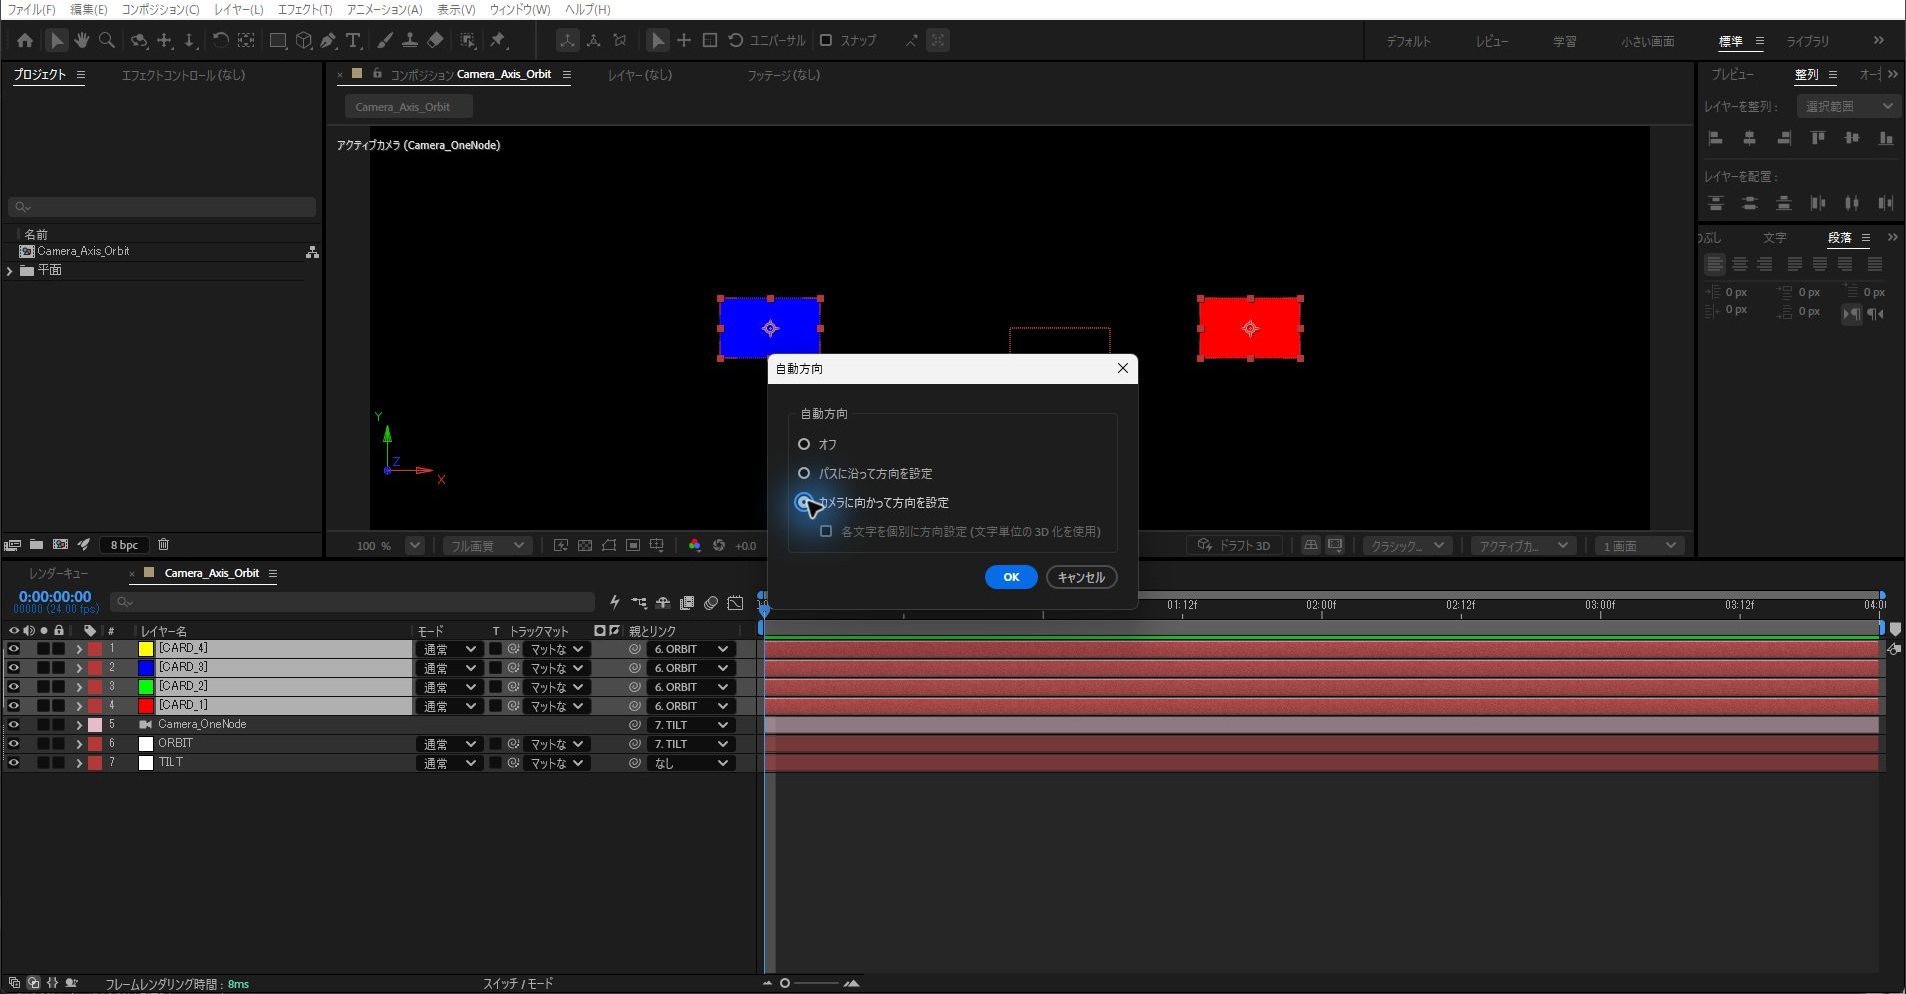Image resolution: width=1906 pixels, height=994 pixels.
Task: Select the Pen tool
Action: 328,41
